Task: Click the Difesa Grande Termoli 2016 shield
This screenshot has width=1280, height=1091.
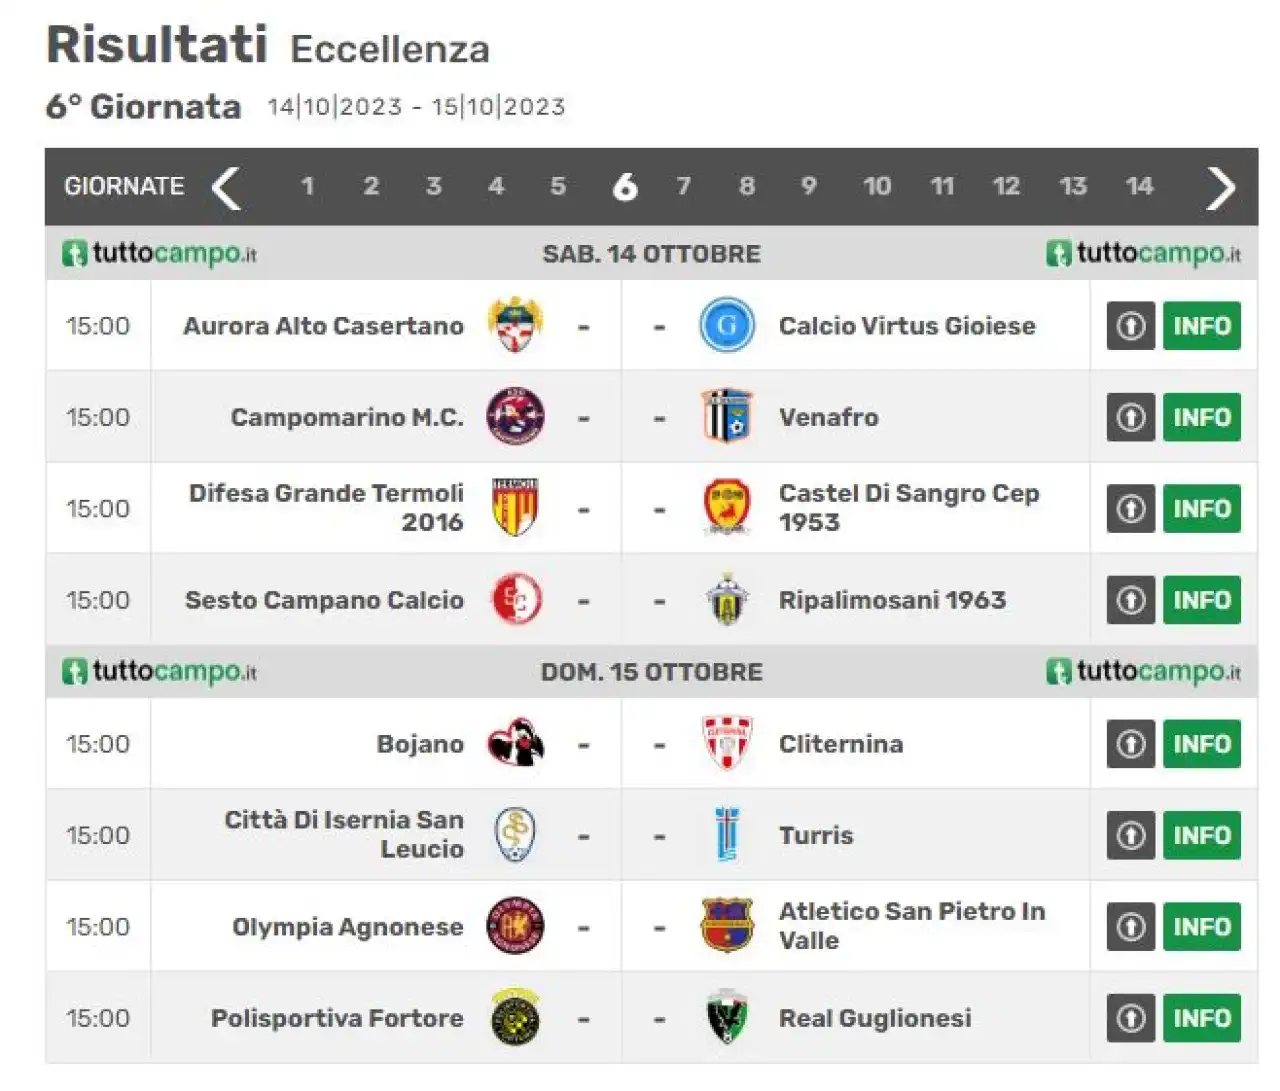Action: click(x=515, y=508)
